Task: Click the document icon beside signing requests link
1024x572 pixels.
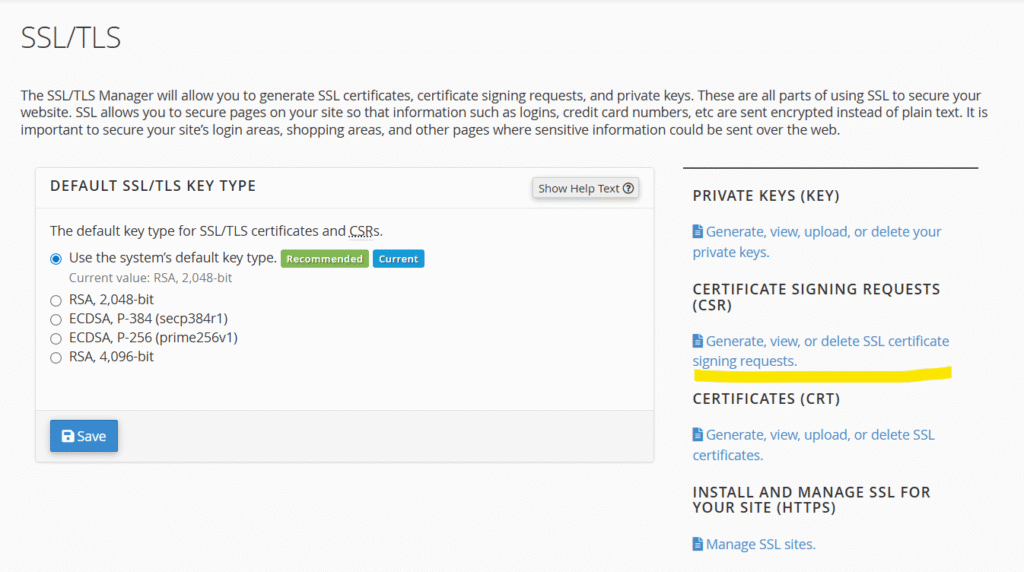Action: (697, 341)
